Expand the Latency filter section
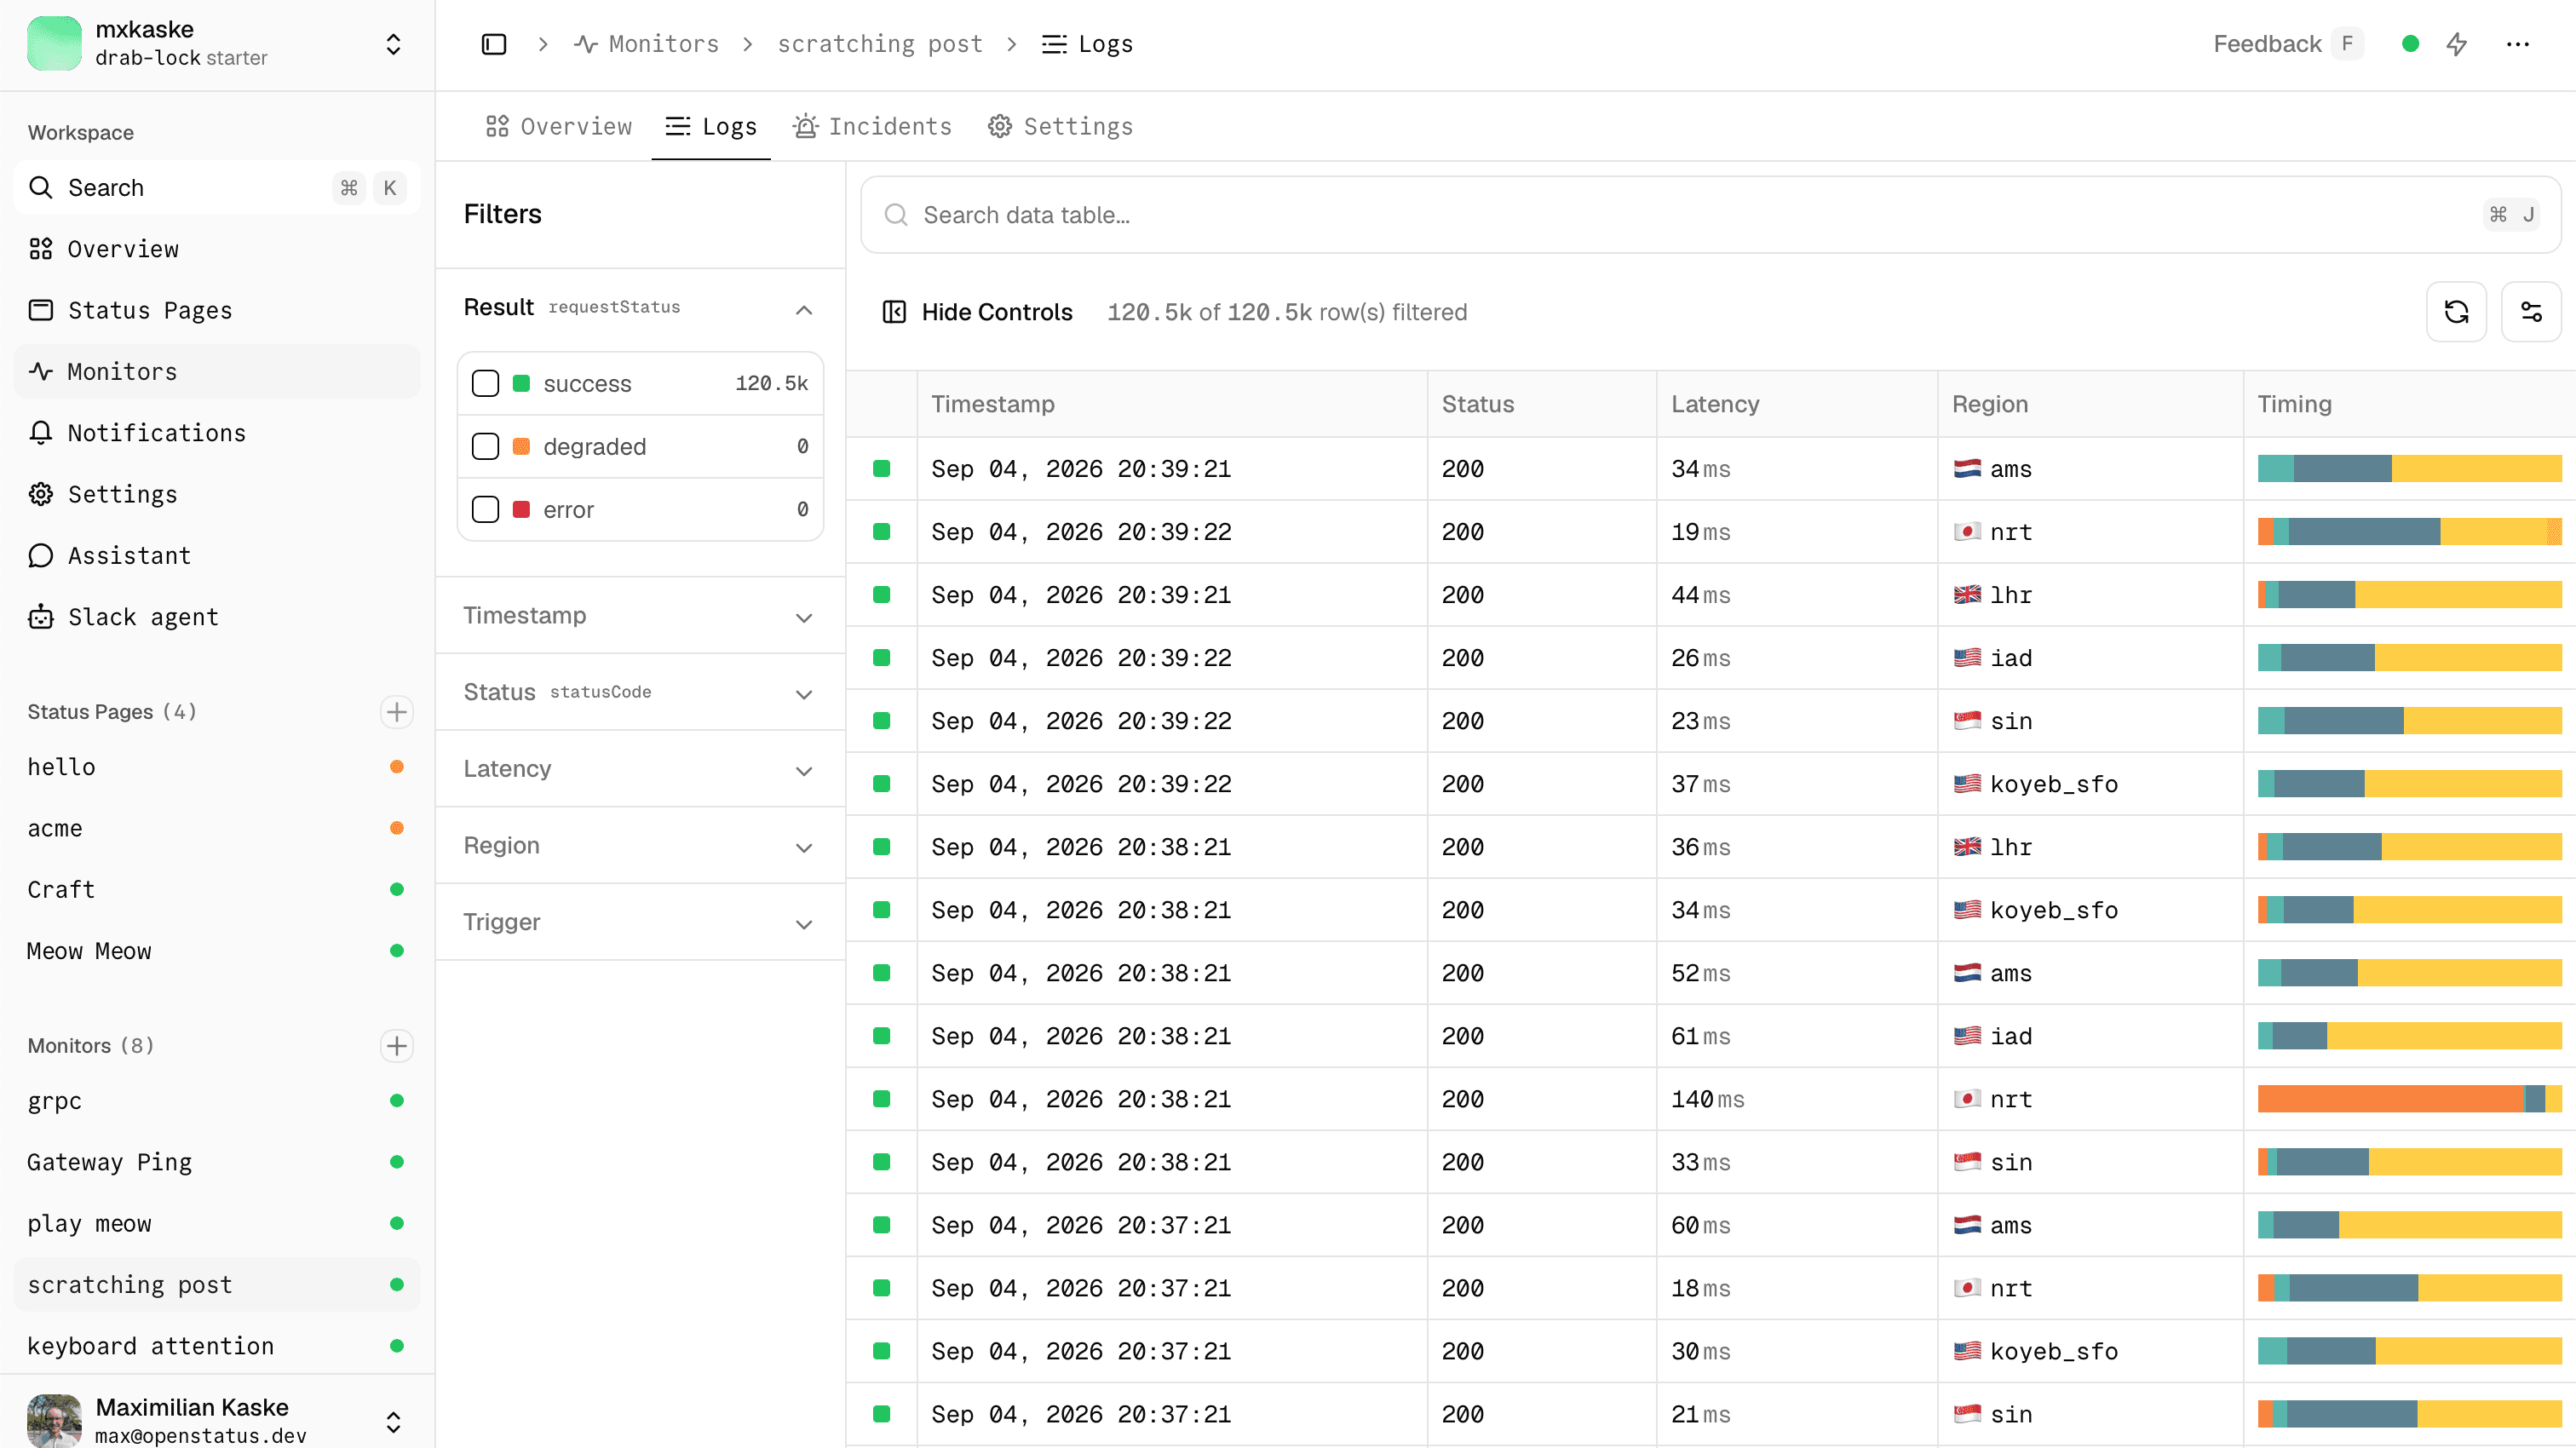Screen dimensions: 2576x1448 click(x=639, y=769)
